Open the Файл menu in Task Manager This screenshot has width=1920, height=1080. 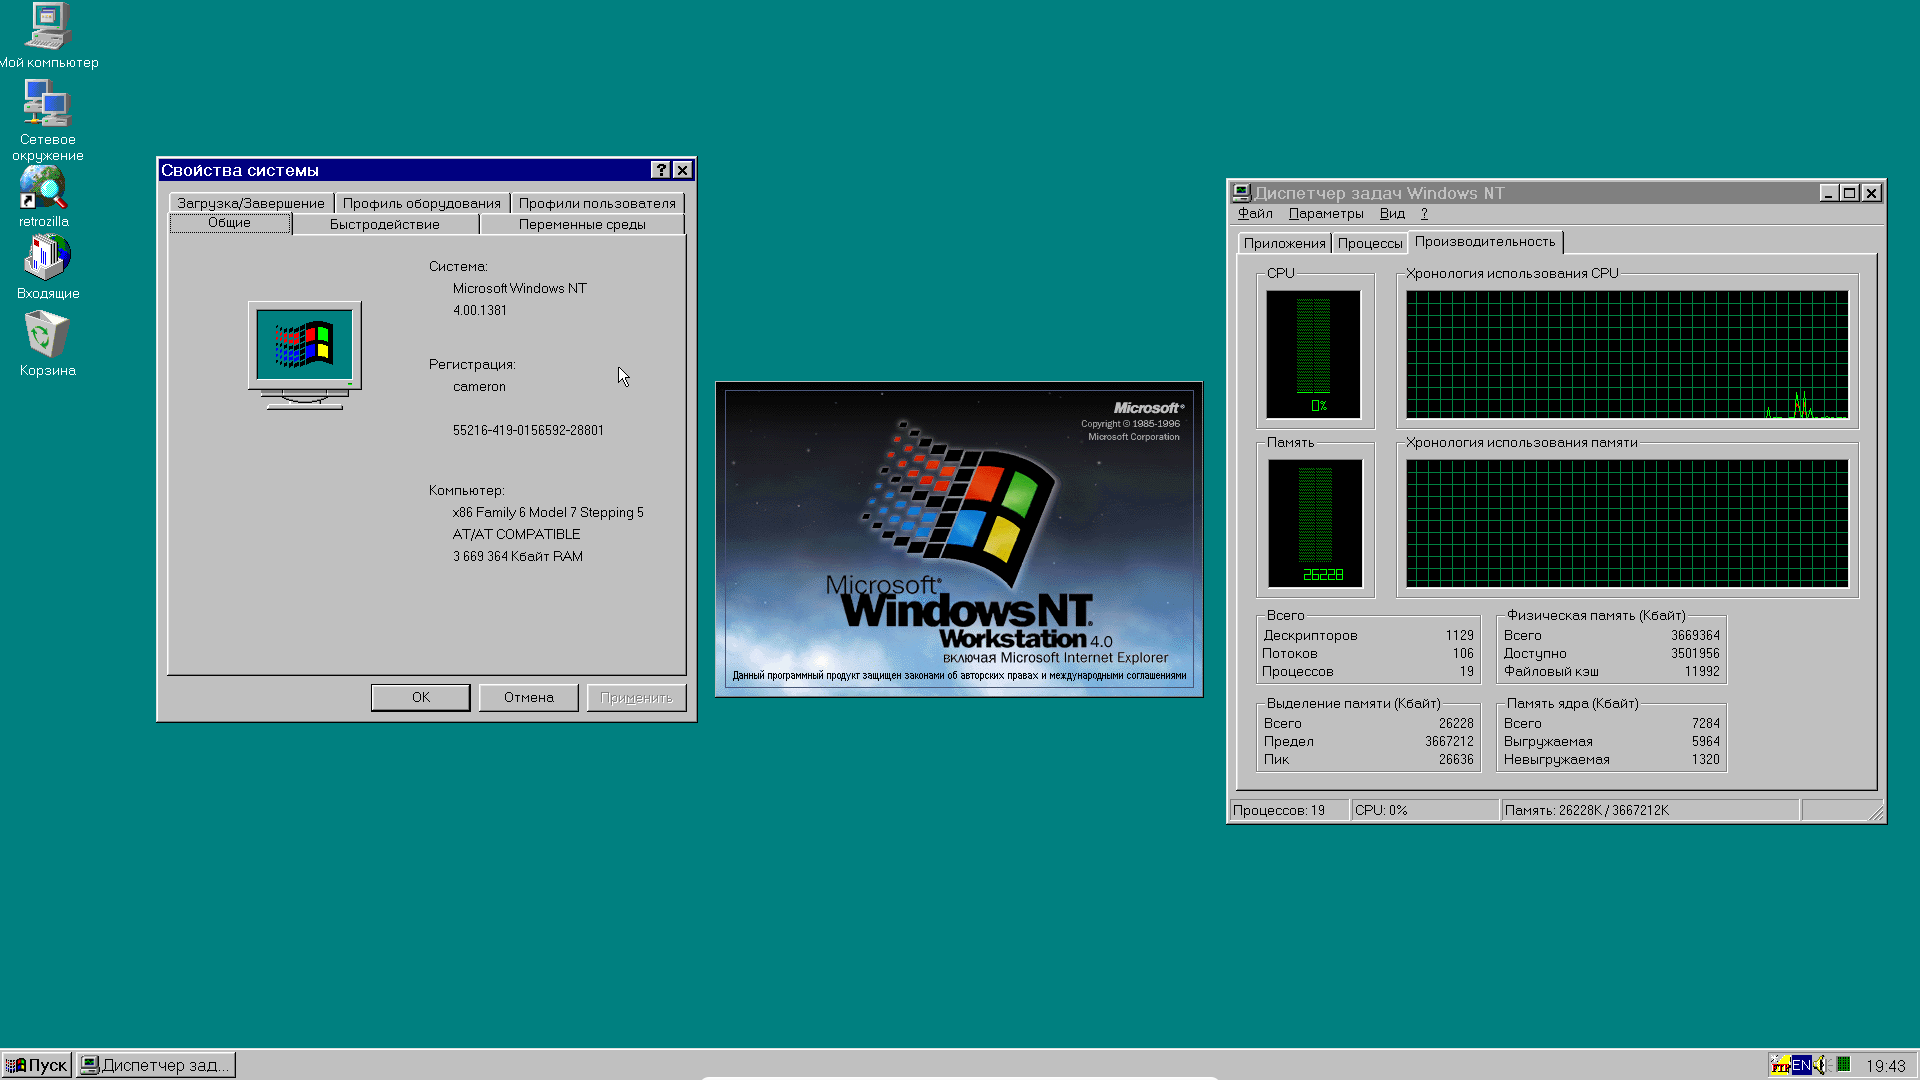[1254, 213]
